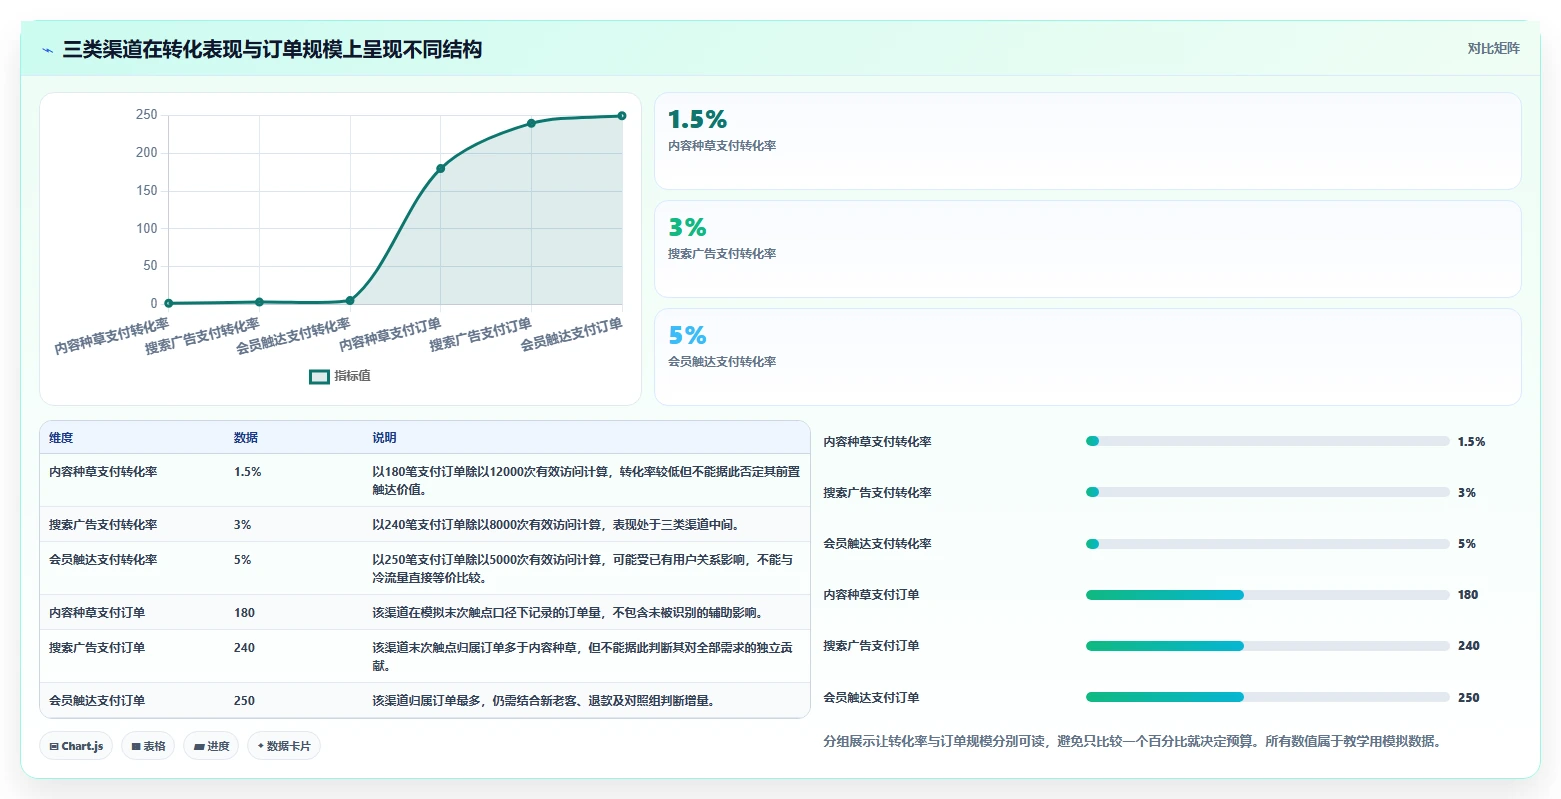
Task: Click the chart point for 会员触达支付转化率
Action: click(x=350, y=300)
